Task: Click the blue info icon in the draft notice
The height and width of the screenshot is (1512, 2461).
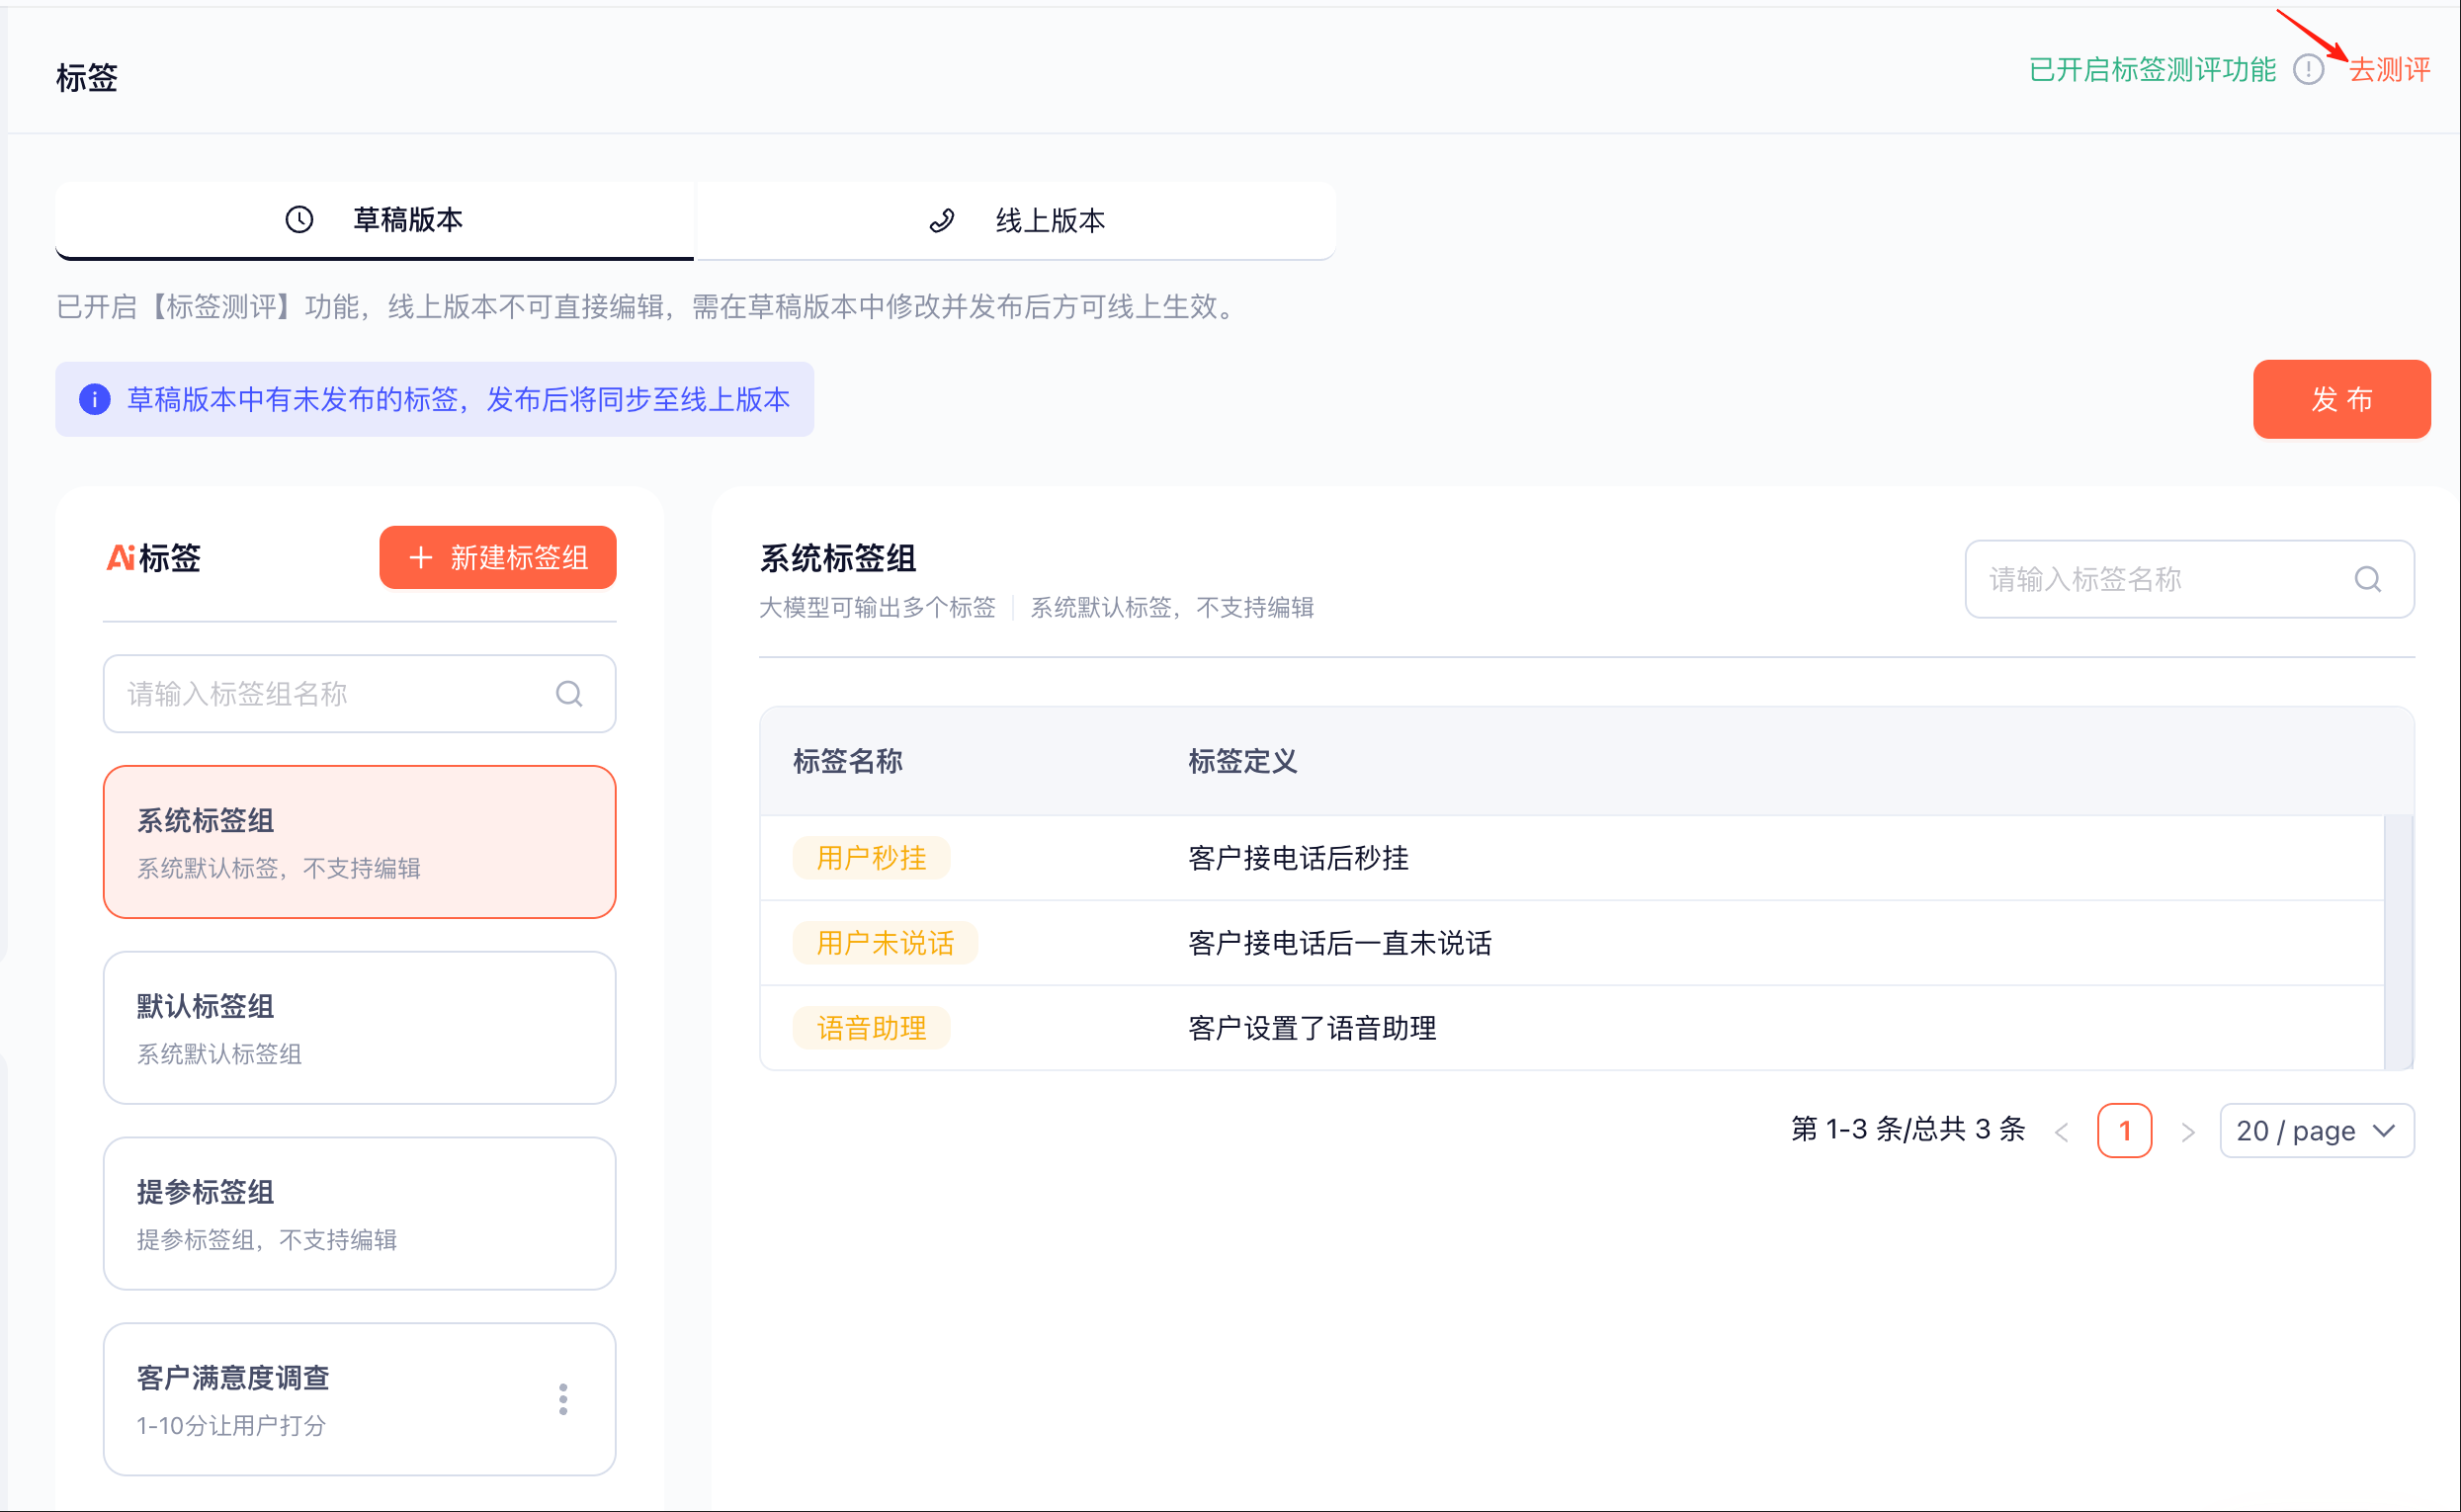Action: pos(94,399)
